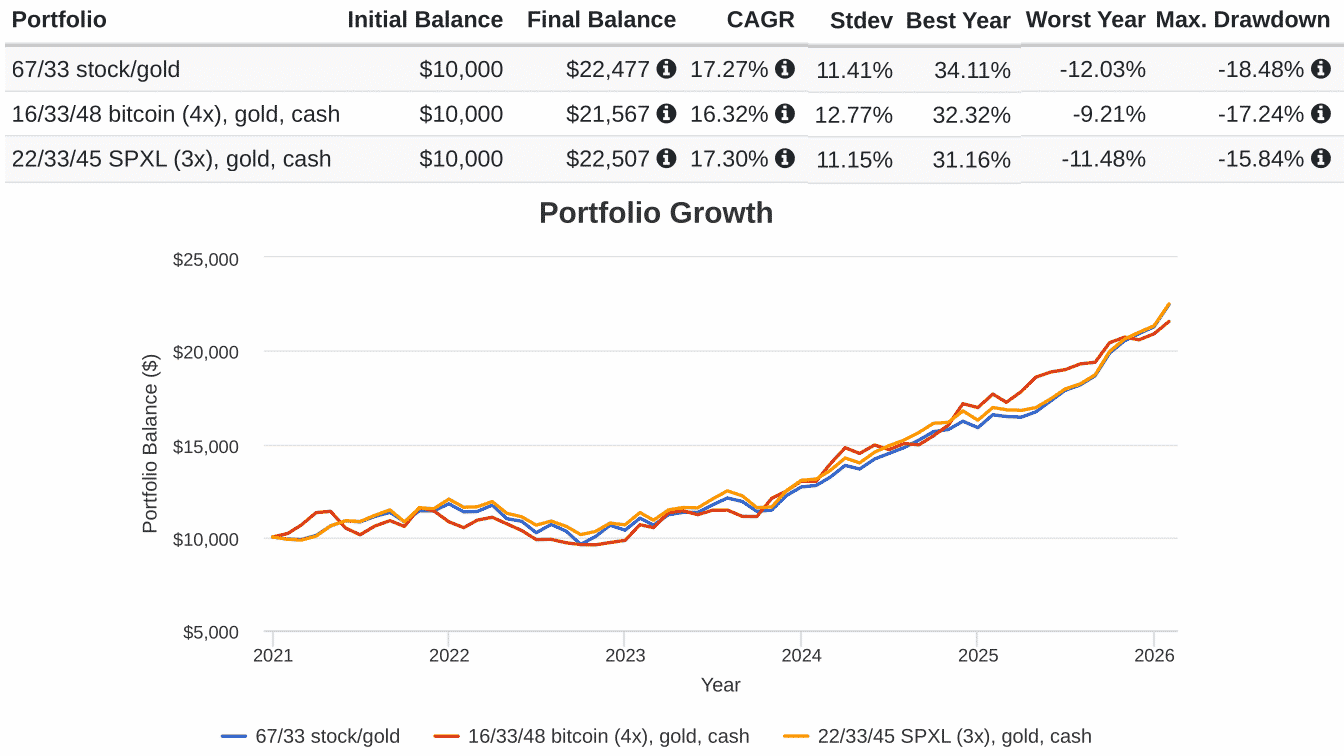Show info for -17.24% max drawdown
Screen dimensions: 1344x756
point(1320,114)
